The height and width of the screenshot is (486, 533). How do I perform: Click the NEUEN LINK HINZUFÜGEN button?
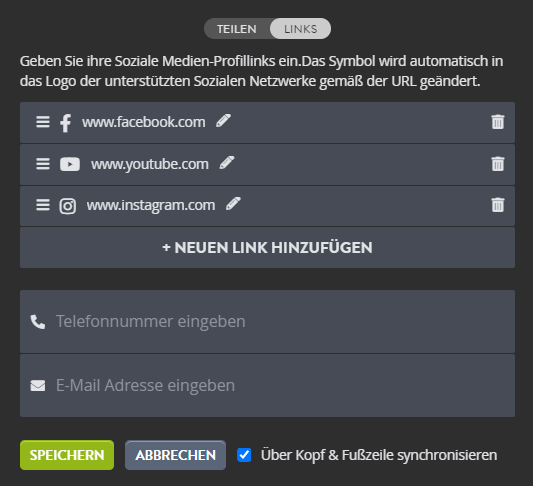267,247
